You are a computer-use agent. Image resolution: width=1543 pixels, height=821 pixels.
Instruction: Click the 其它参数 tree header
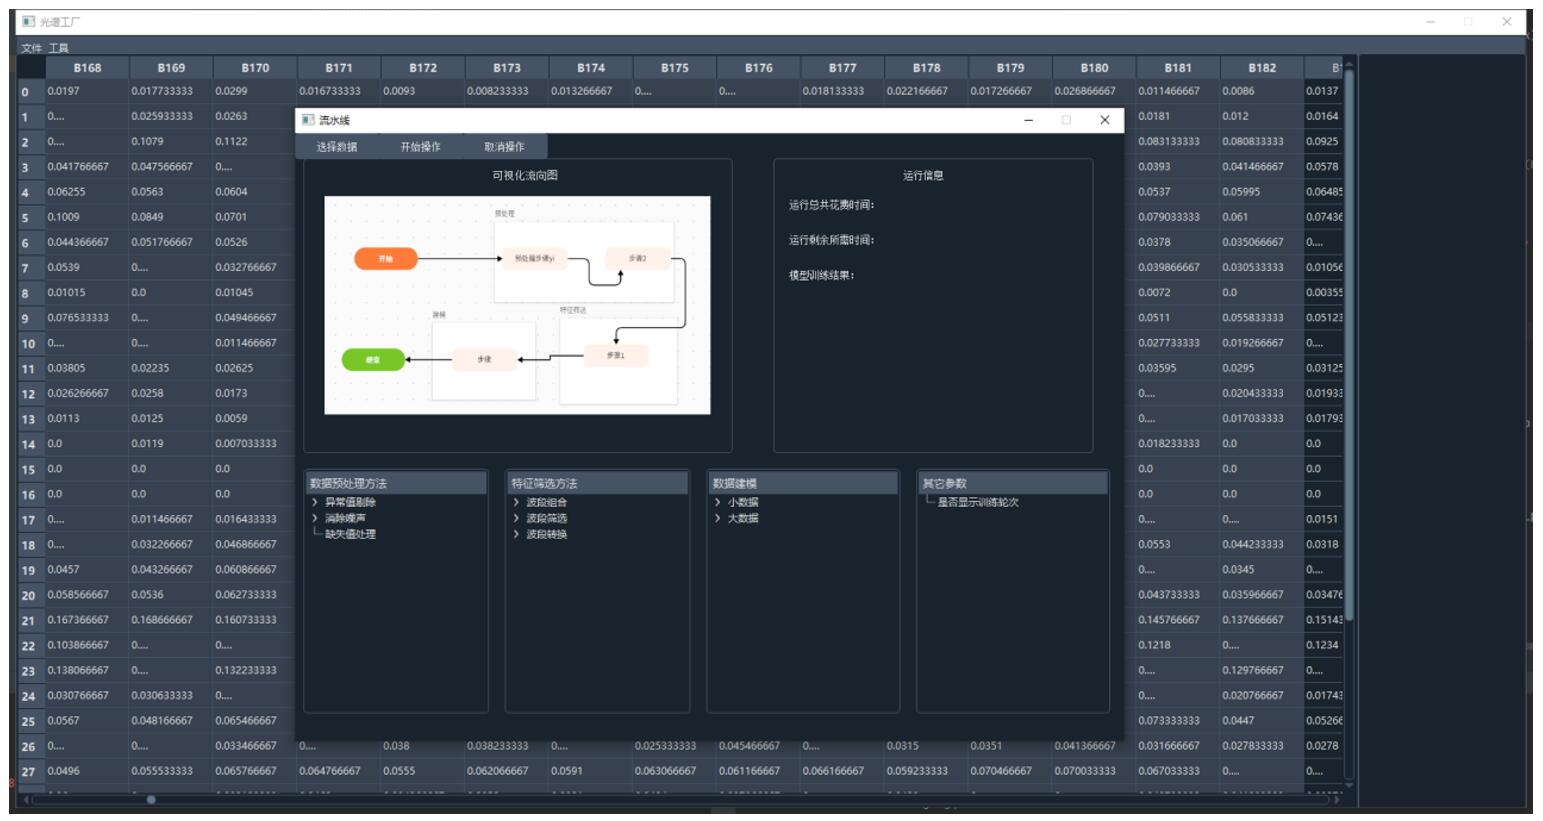(1013, 483)
